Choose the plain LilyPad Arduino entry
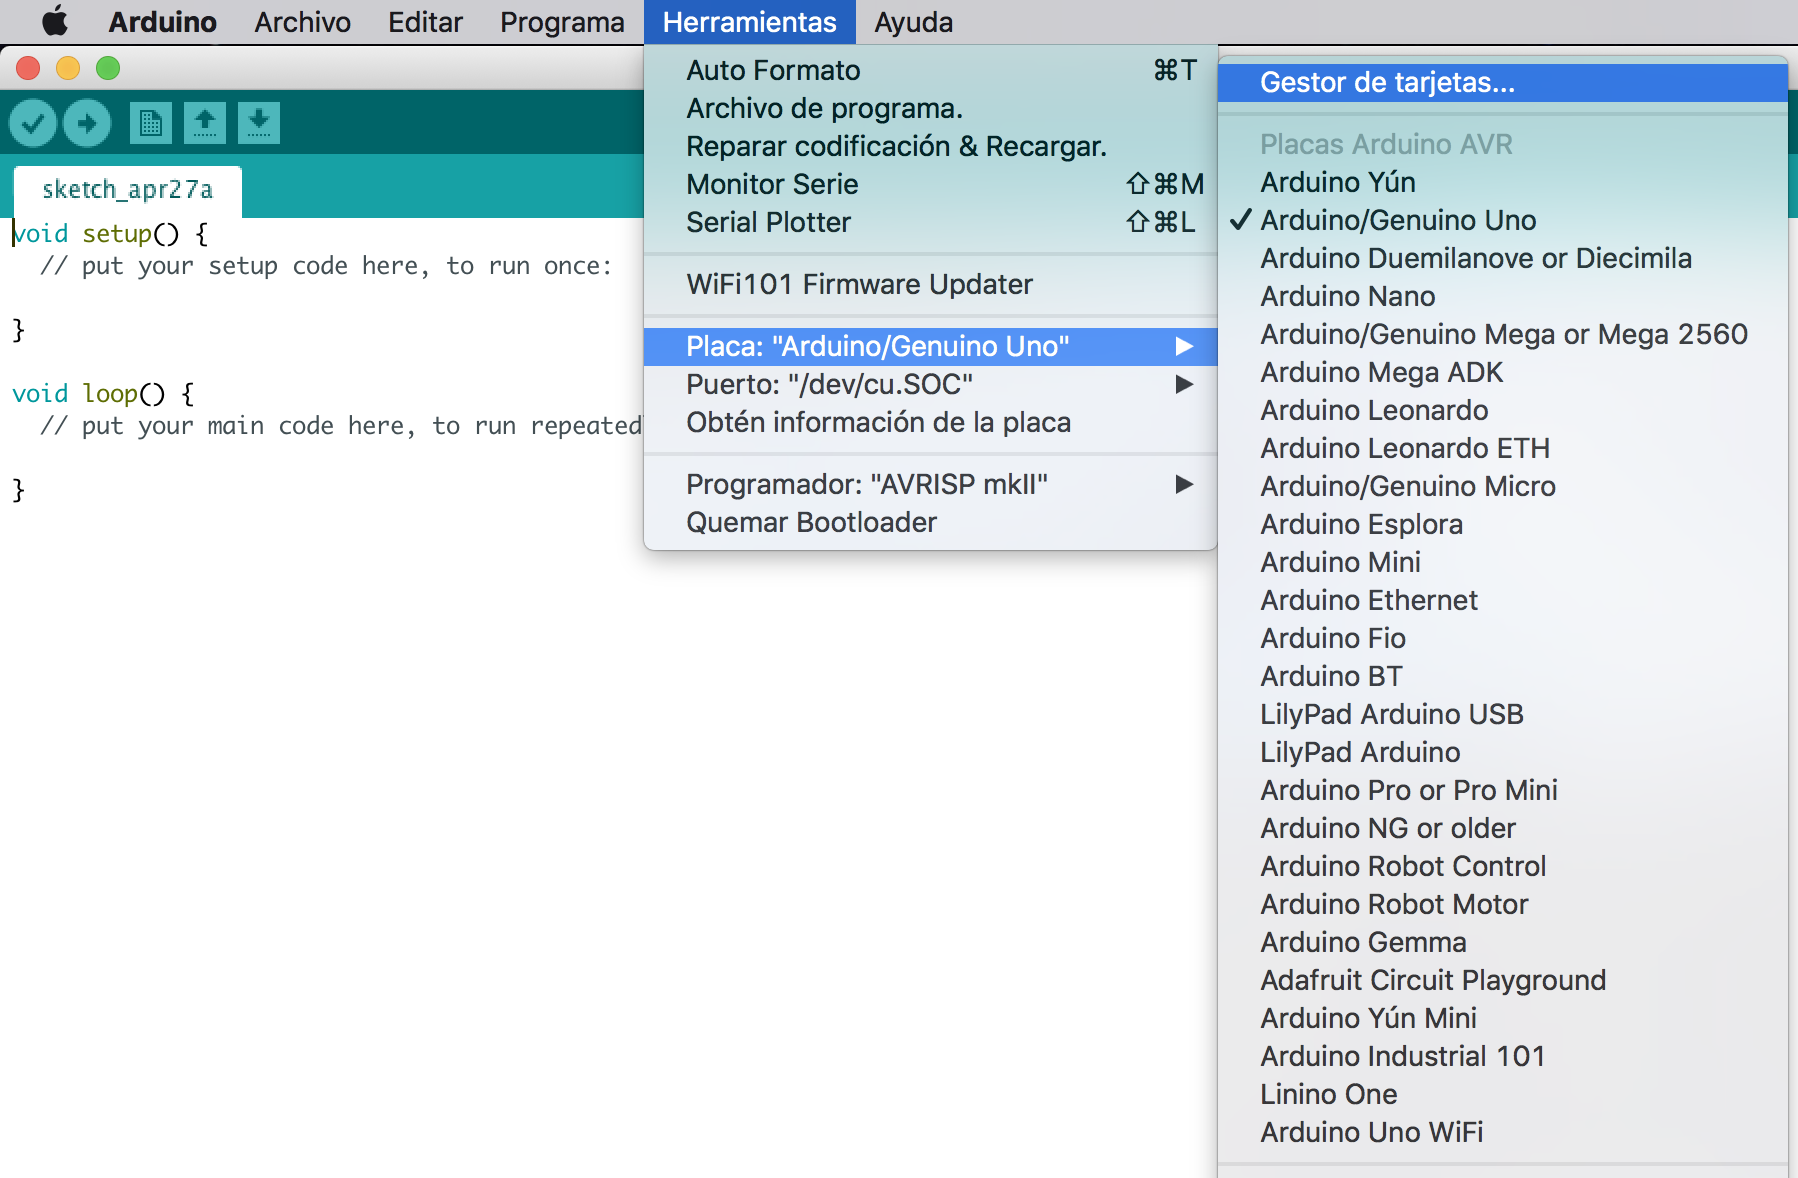This screenshot has width=1798, height=1178. click(x=1503, y=752)
